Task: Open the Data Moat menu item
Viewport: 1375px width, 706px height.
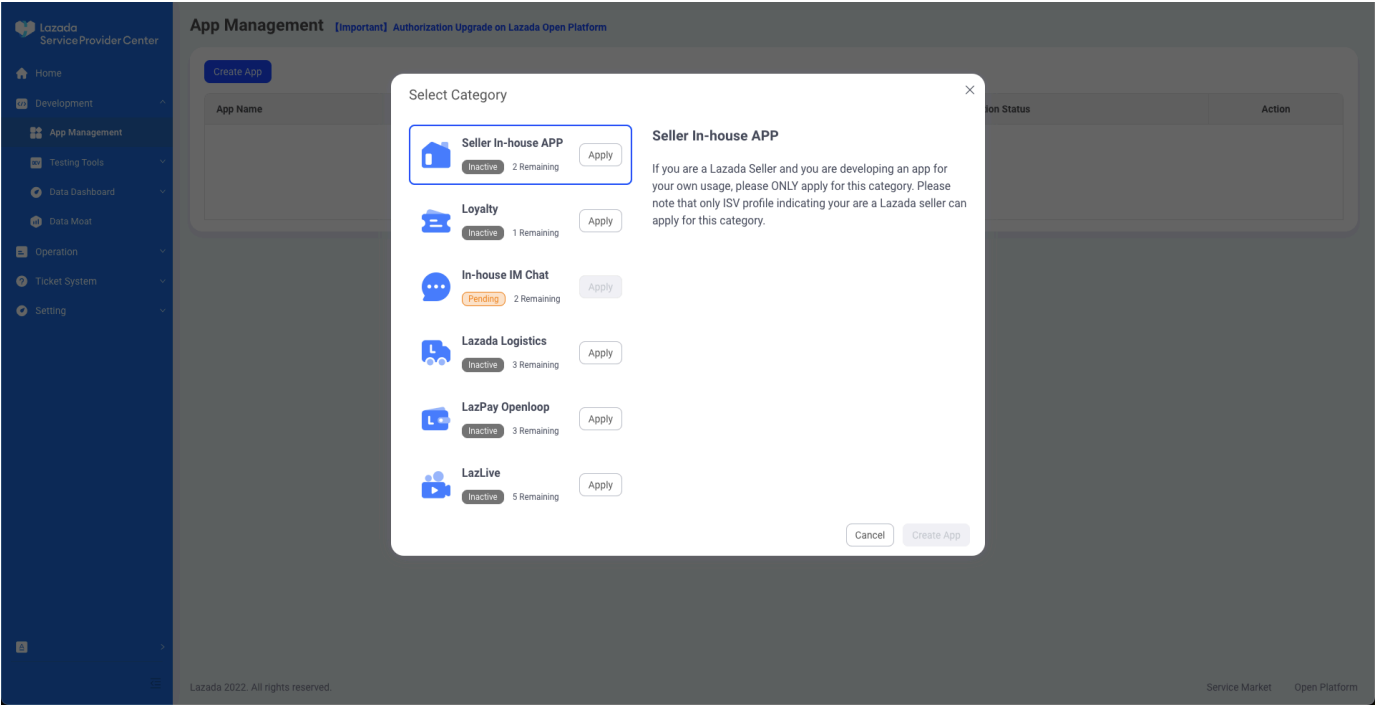Action: (x=86, y=221)
